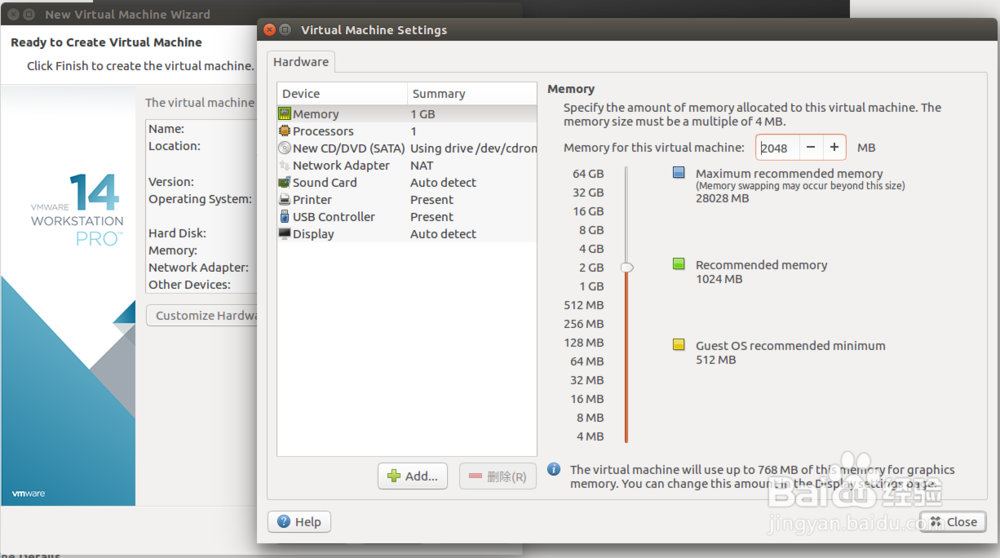Image resolution: width=1000 pixels, height=558 pixels.
Task: Click the 256 MB scale label
Action: pos(584,324)
